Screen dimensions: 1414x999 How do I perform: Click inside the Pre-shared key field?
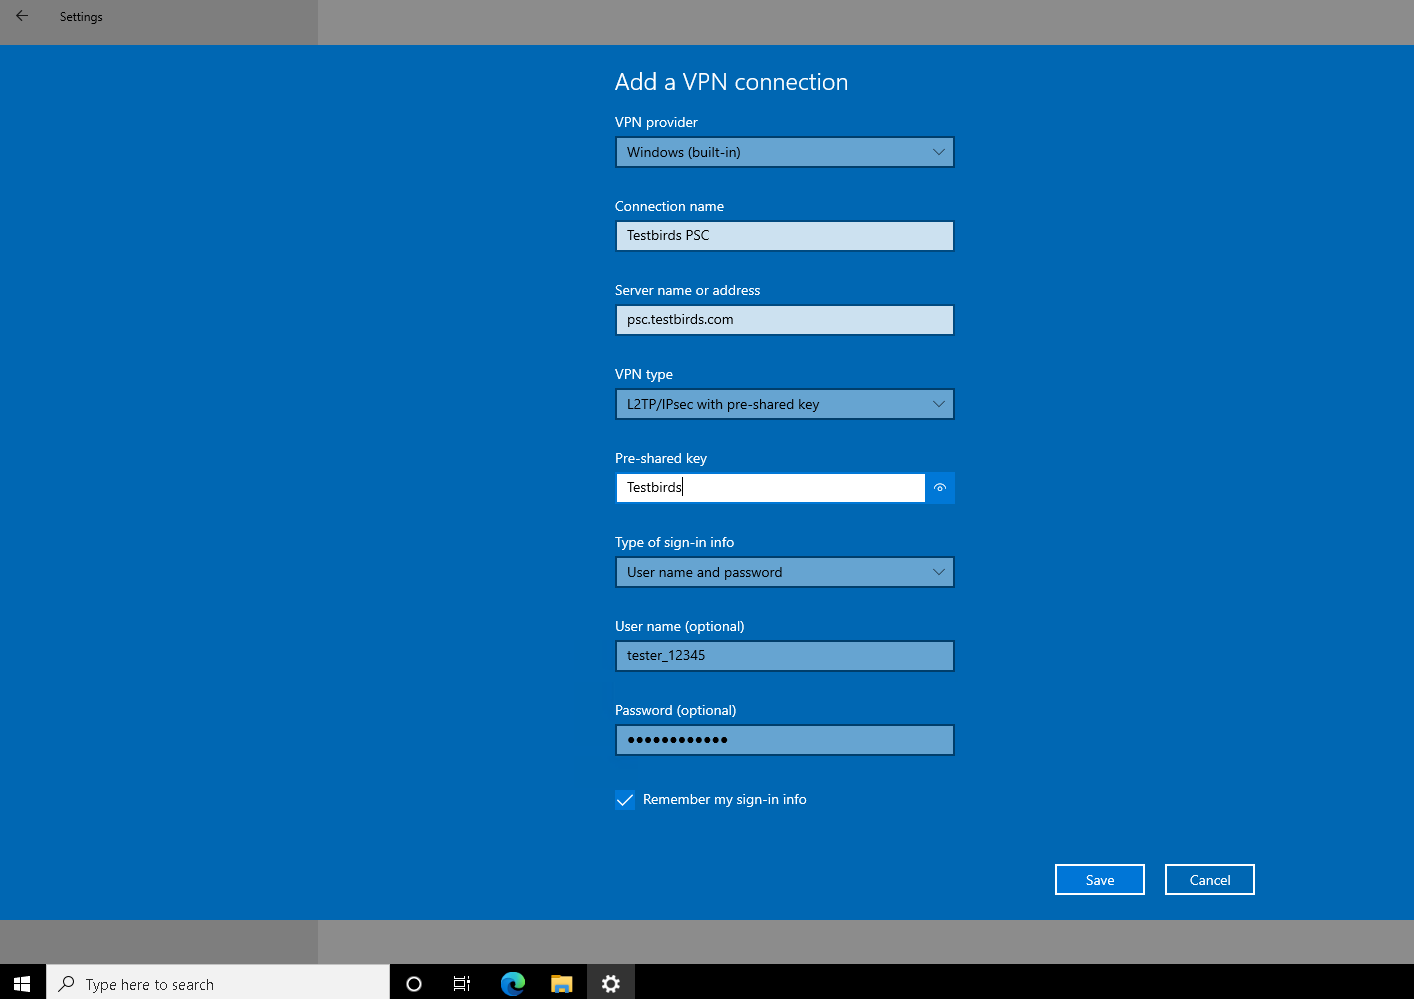(x=771, y=488)
